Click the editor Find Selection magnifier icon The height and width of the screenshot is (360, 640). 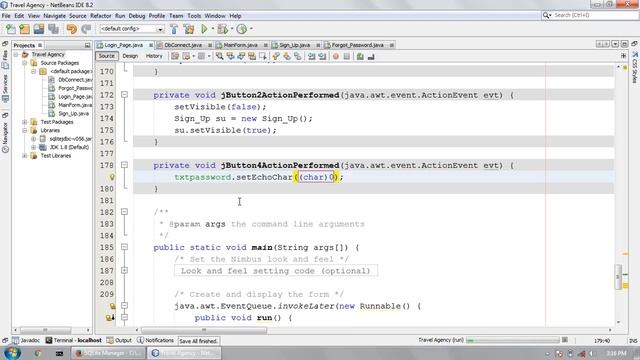tap(220, 56)
